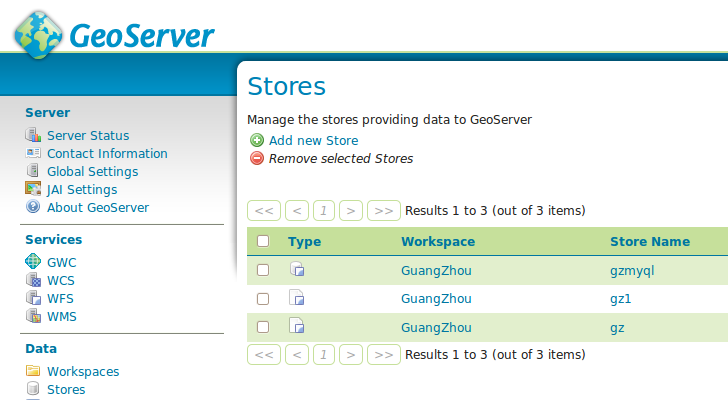Screen dimensions: 728x400
Task: Open the WFS service settings
Action: (x=60, y=298)
